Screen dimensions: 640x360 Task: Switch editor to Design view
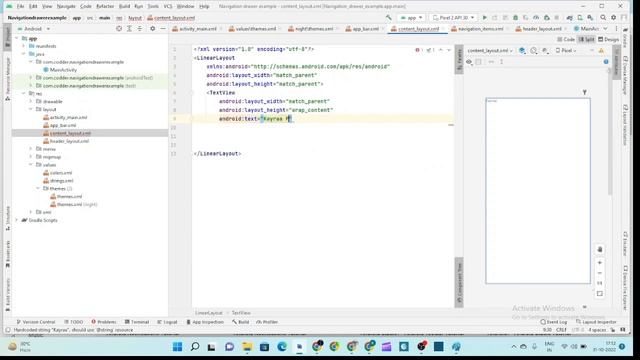tap(609, 40)
